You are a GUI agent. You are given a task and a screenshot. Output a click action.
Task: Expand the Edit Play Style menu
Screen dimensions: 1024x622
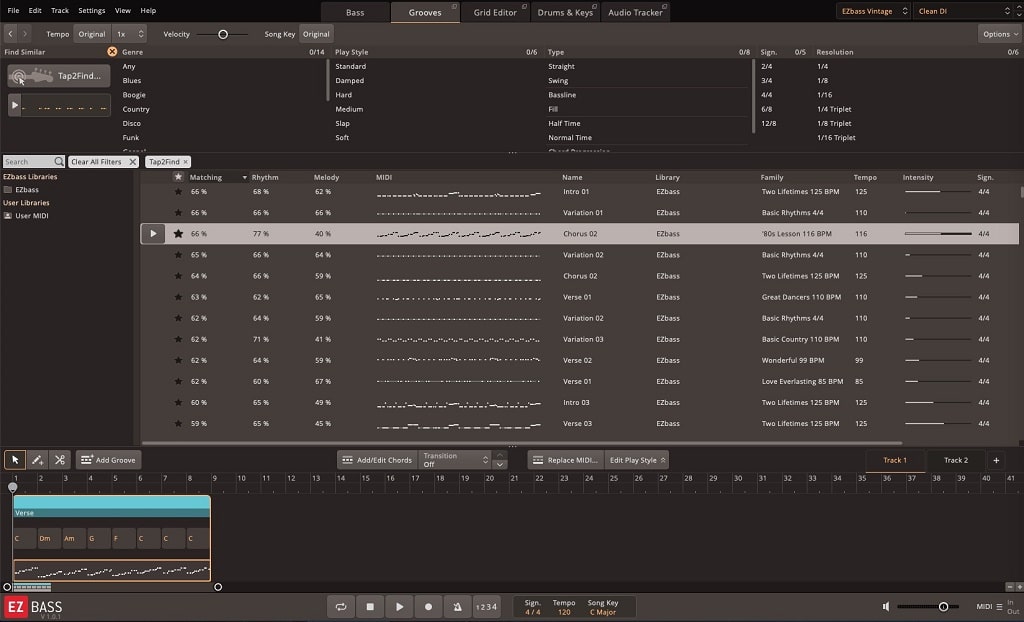(x=637, y=460)
